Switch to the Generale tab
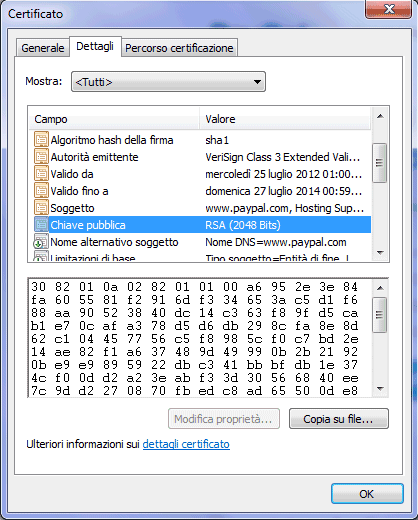This screenshot has width=418, height=520. tap(43, 48)
